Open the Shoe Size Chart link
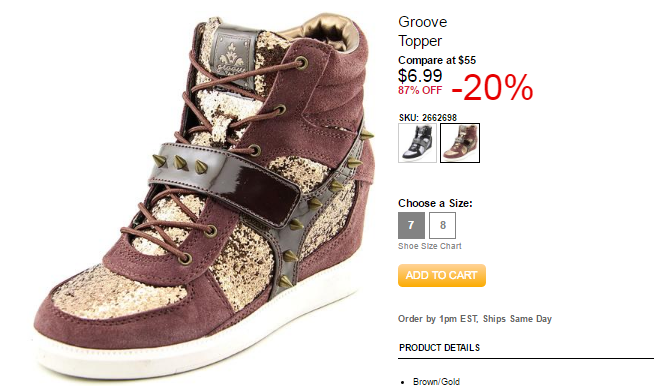Viewport: 654px width, 387px height. (x=430, y=246)
